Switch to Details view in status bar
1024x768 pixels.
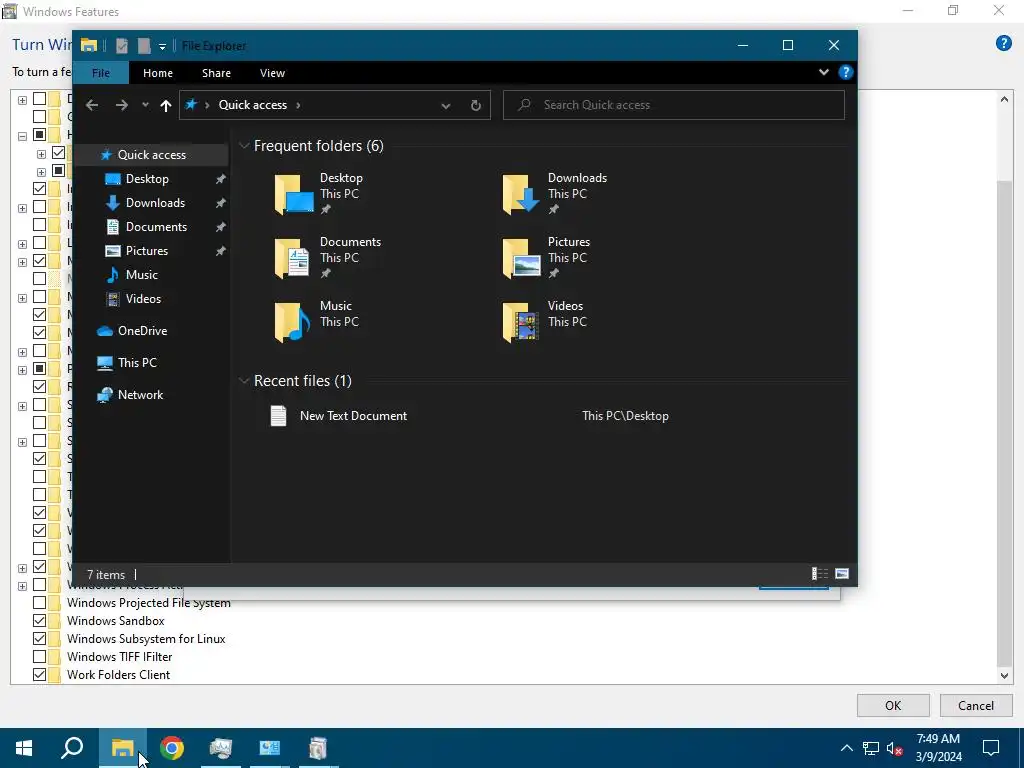[x=820, y=574]
